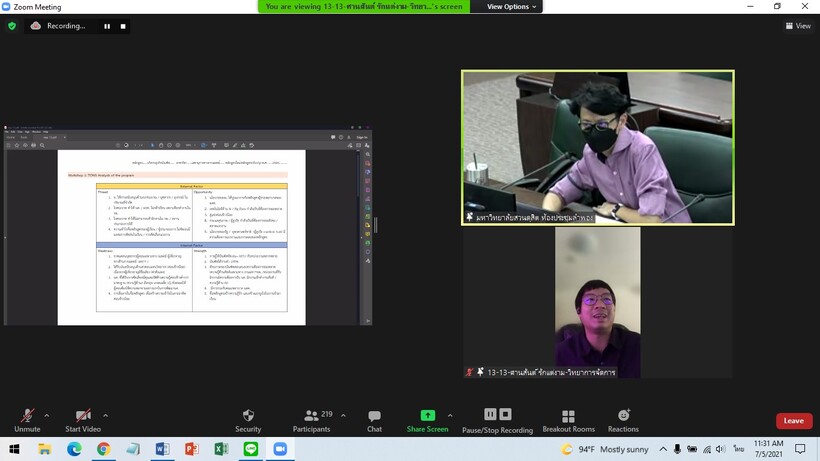Open Microsoft Edge from the taskbar
Screen dimensions: 820x461
[x=74, y=449]
